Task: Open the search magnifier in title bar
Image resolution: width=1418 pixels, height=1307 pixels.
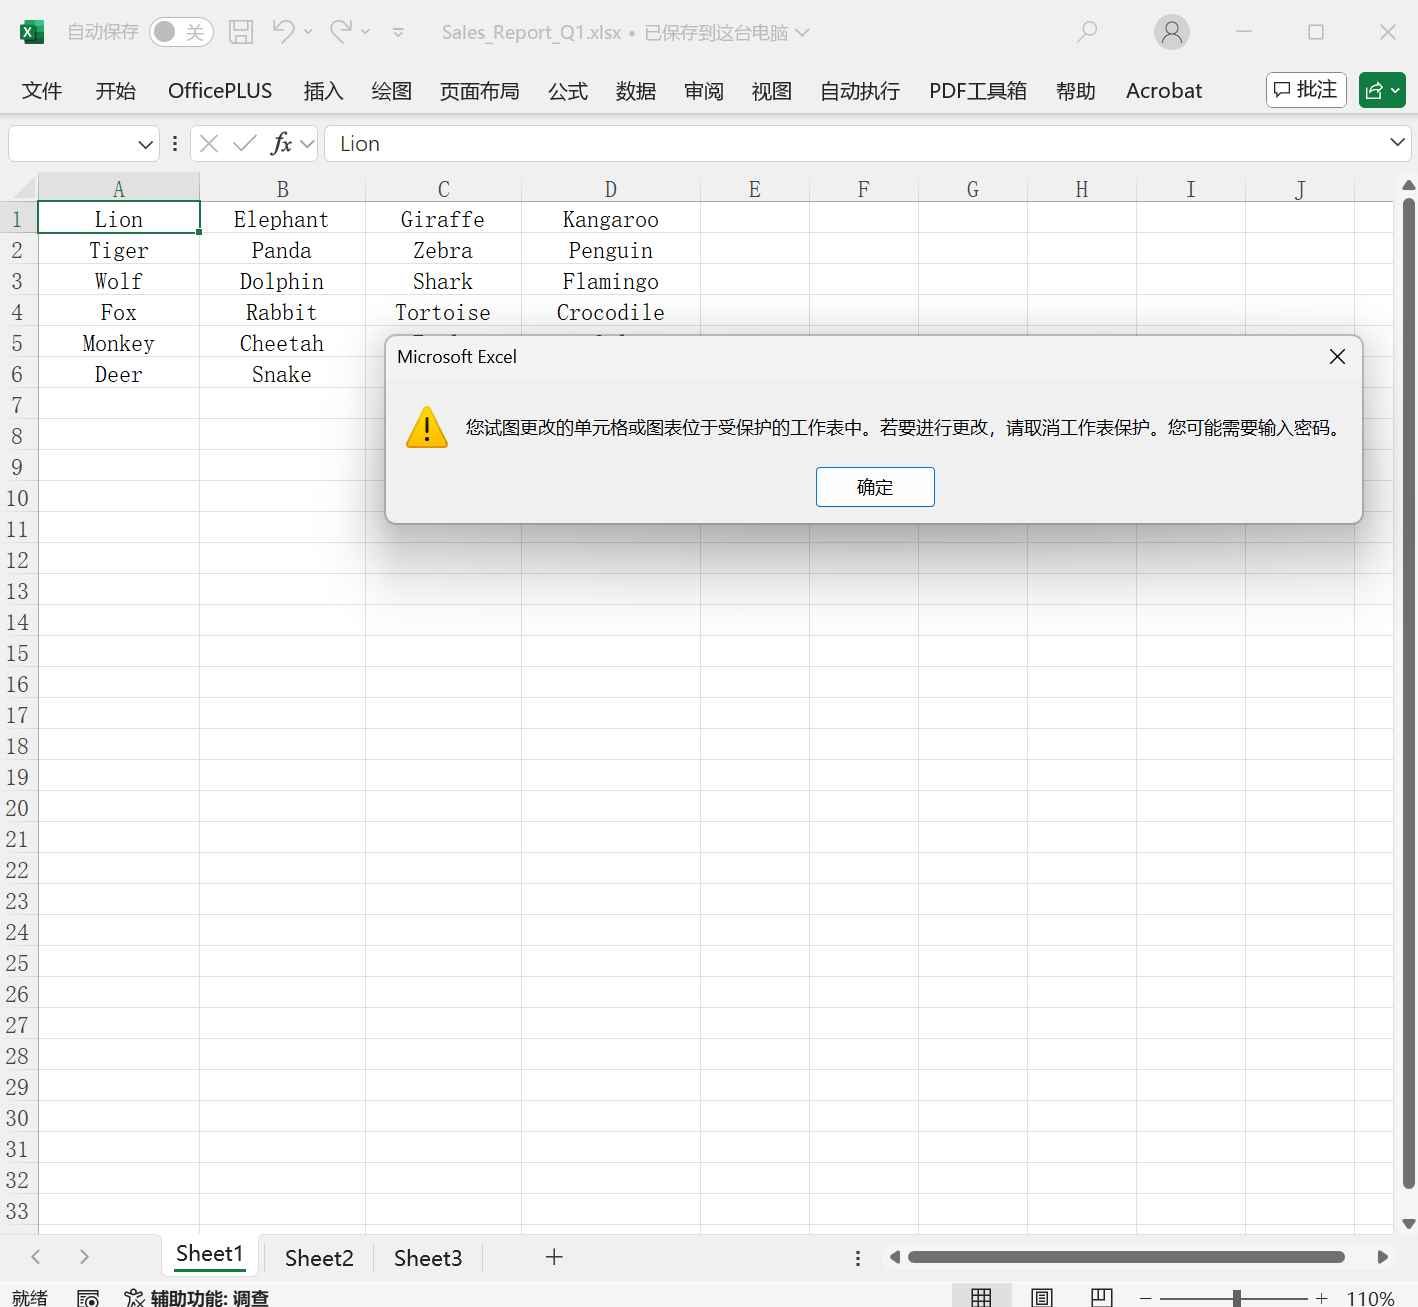Action: 1087,32
